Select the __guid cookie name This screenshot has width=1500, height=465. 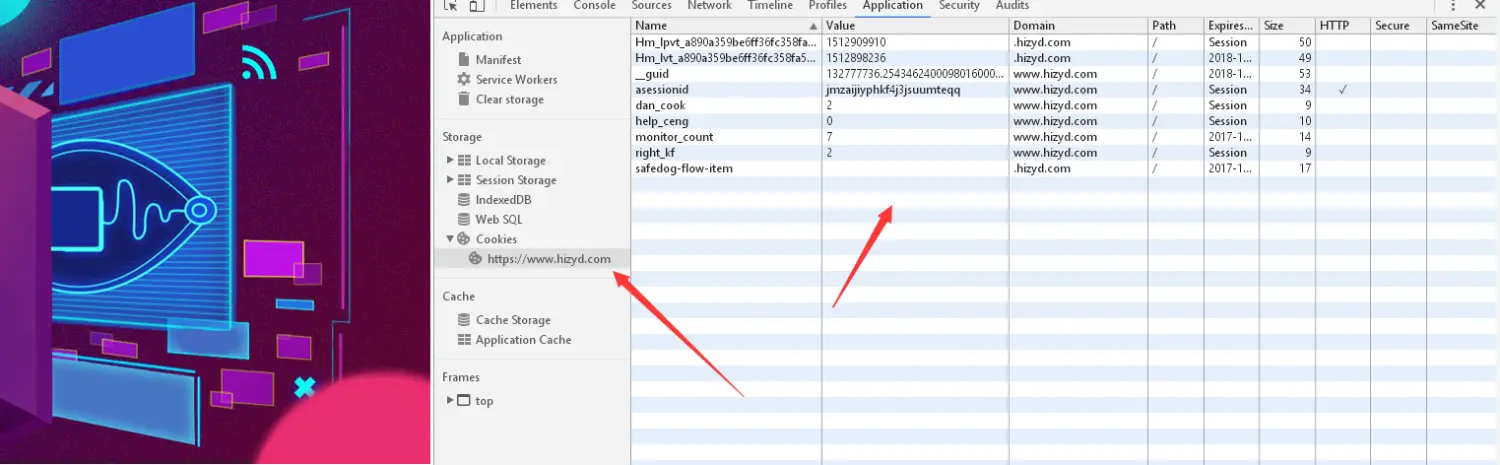tap(652, 74)
